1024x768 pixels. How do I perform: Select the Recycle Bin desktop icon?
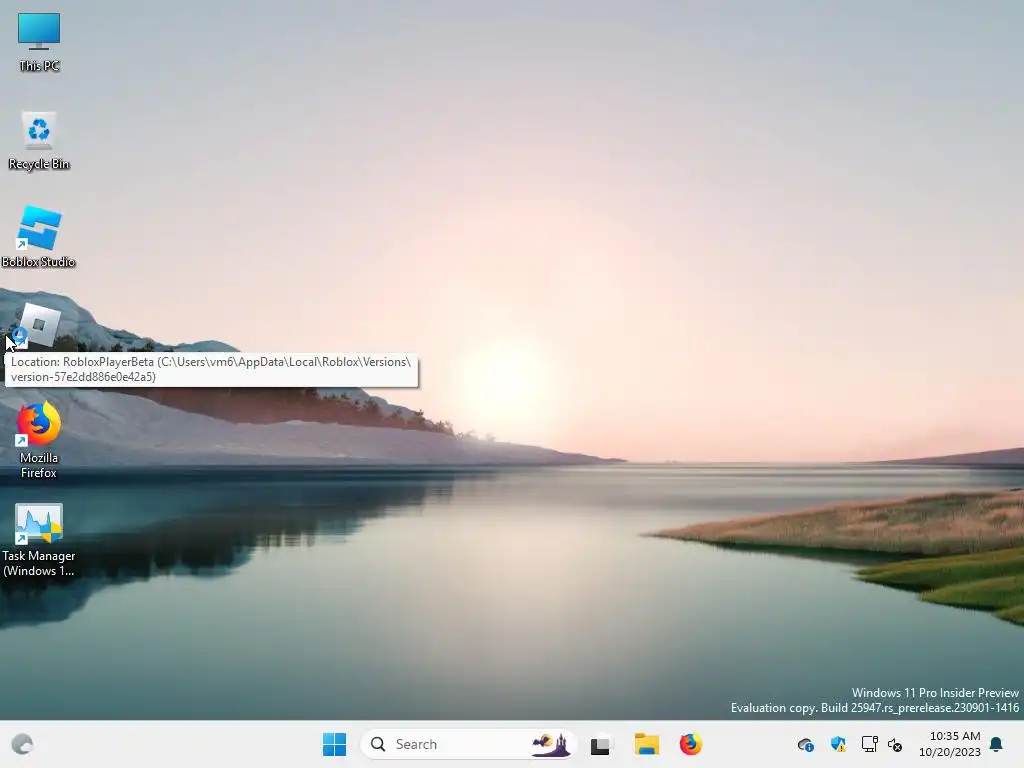[x=39, y=140]
